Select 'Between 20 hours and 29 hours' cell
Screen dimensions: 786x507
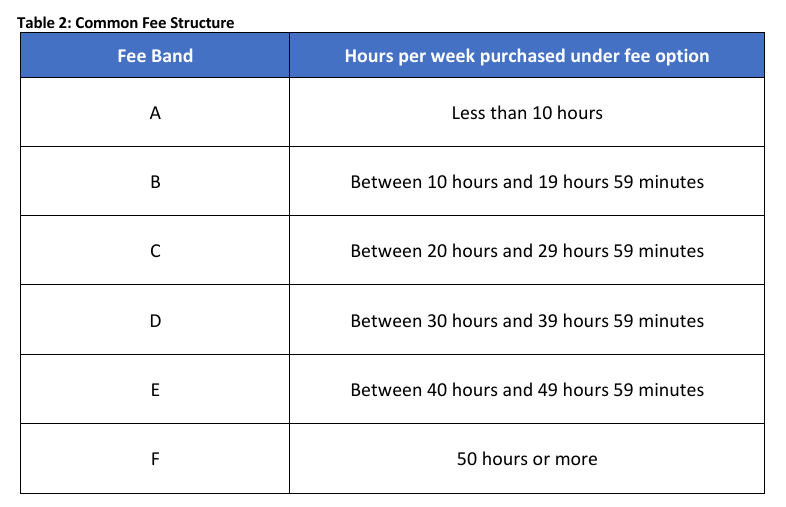coord(526,251)
